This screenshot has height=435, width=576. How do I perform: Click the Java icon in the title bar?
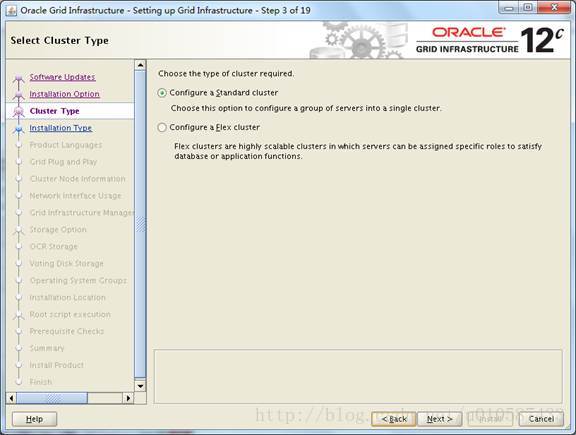point(11,11)
